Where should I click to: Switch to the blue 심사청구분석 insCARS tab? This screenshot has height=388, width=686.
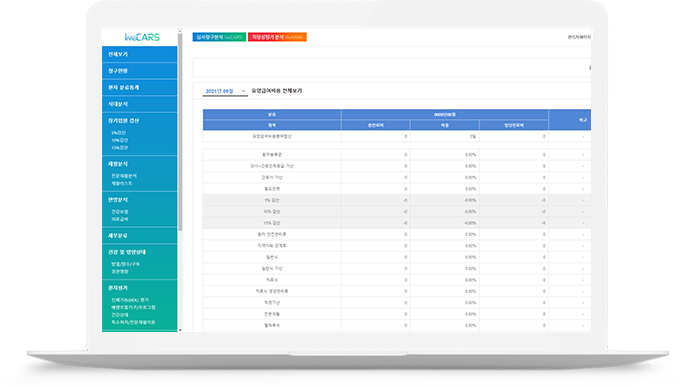[x=219, y=37]
